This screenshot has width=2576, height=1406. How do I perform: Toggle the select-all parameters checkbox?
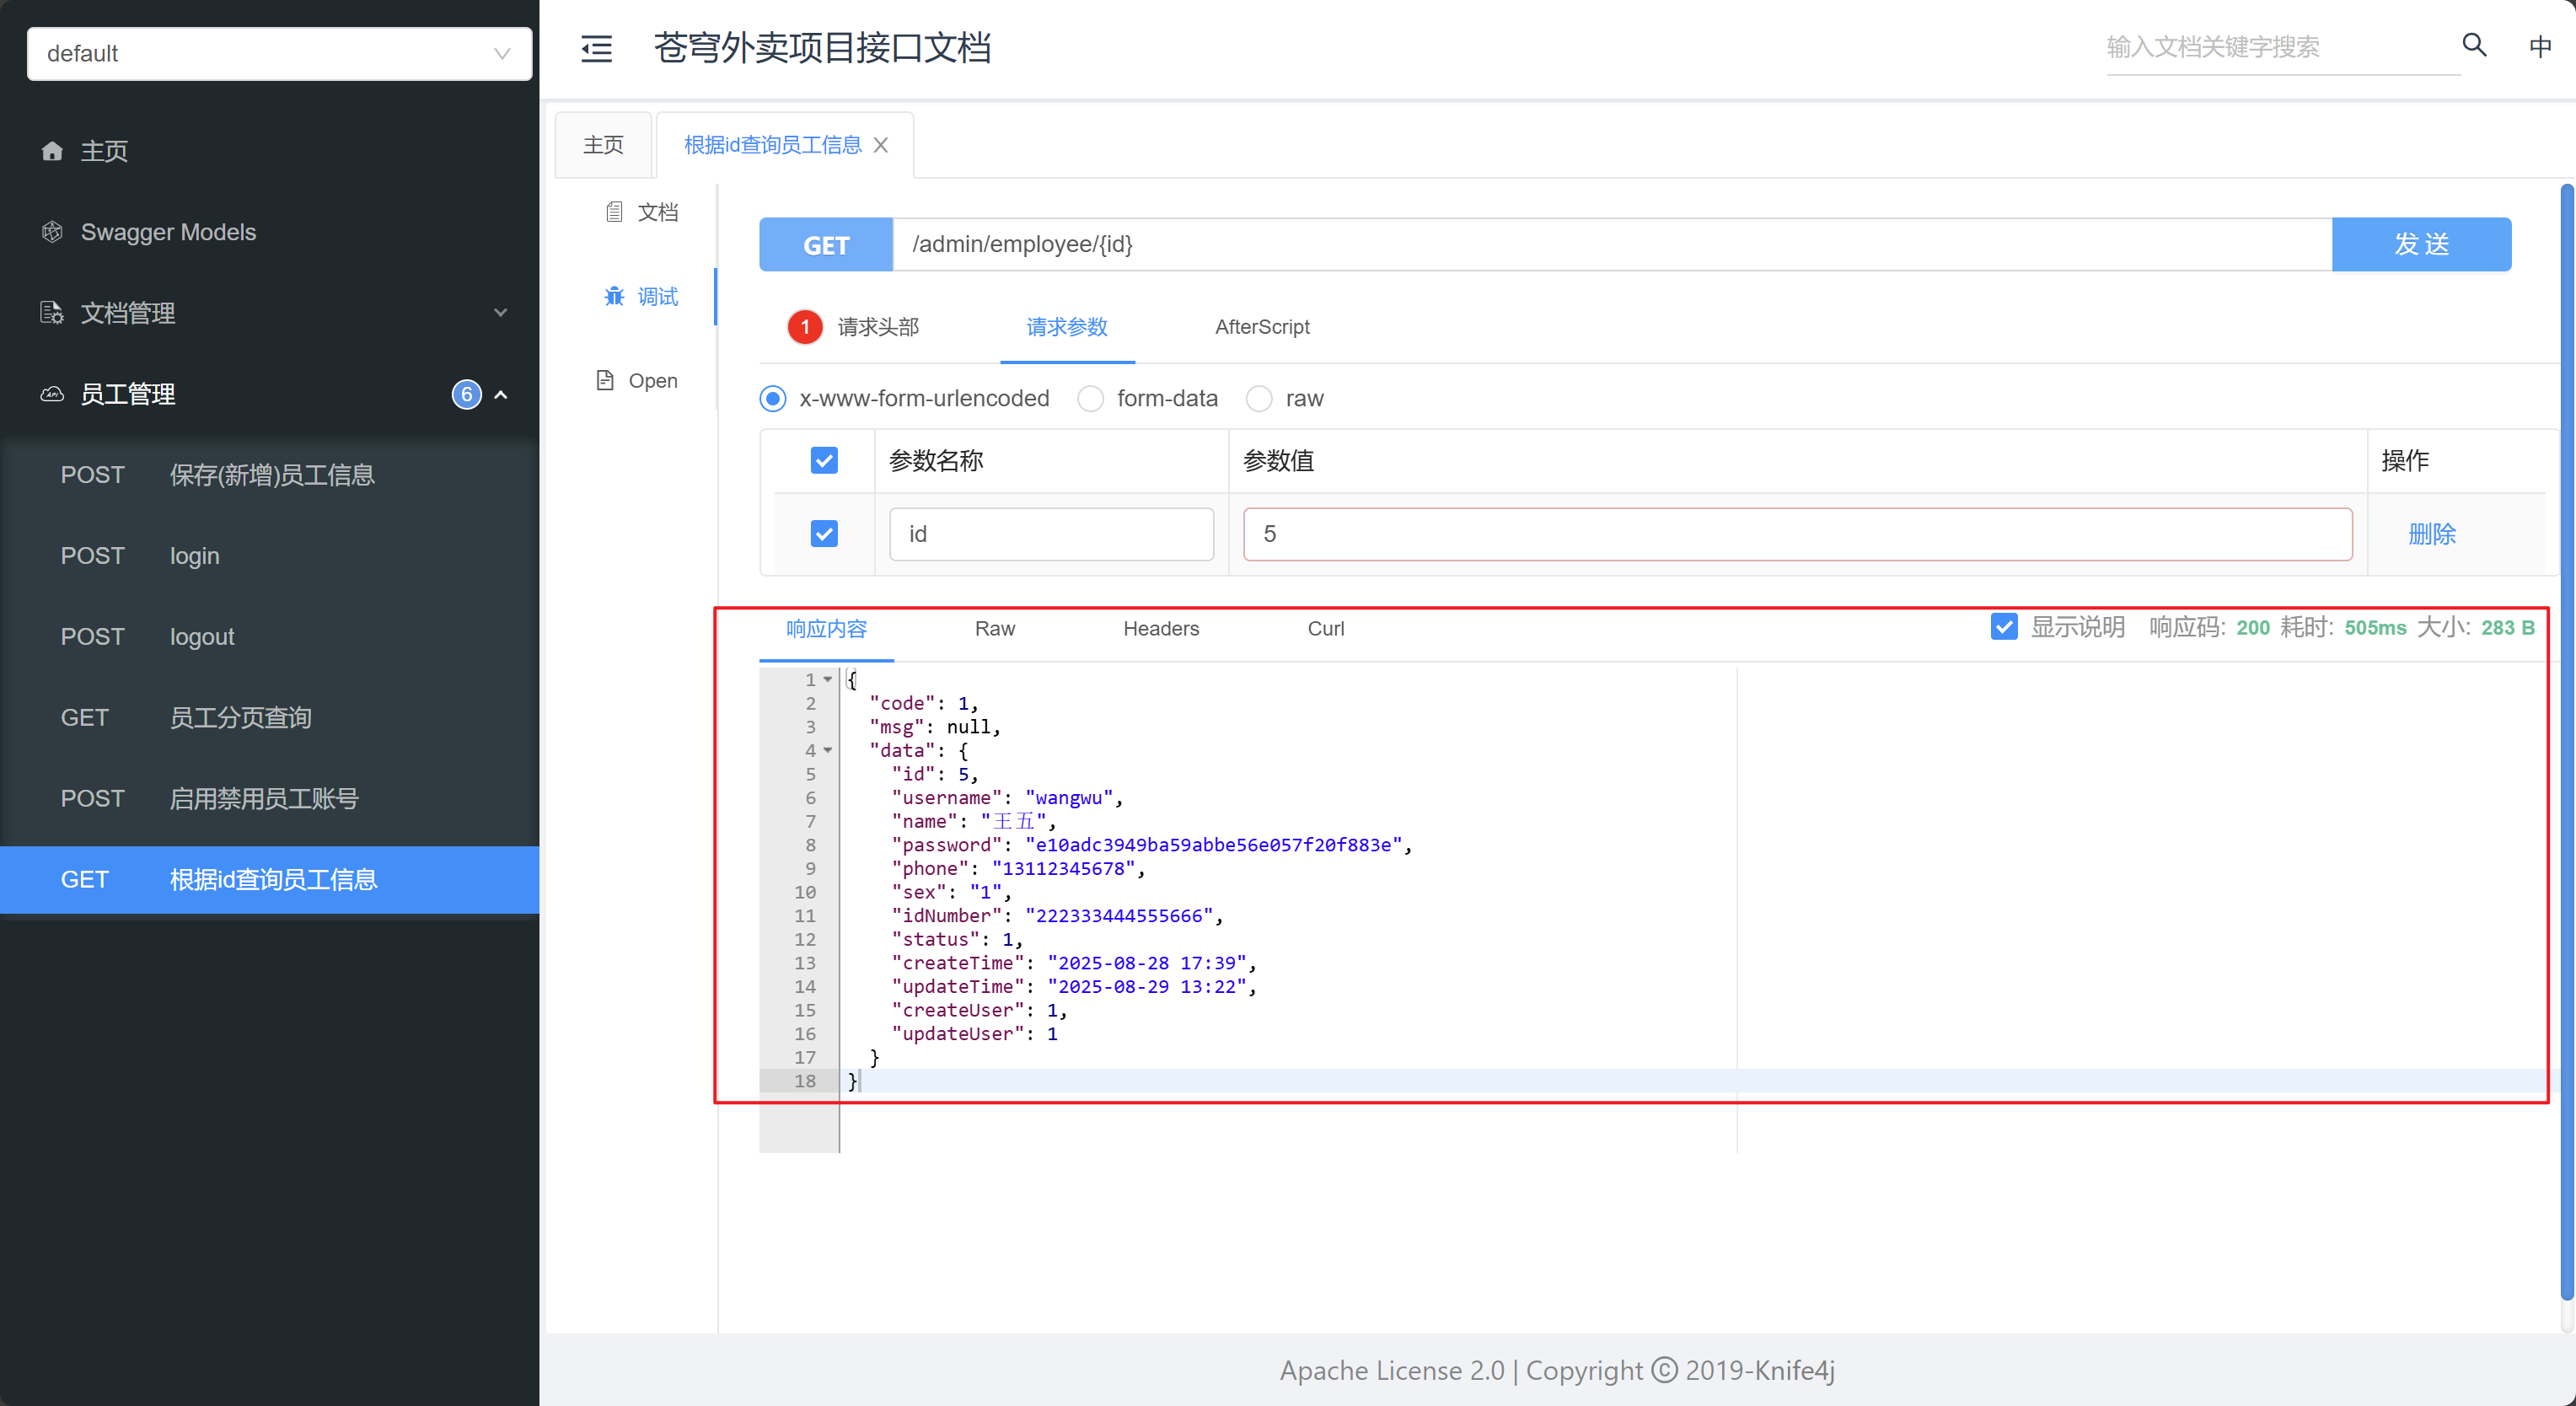pos(824,460)
